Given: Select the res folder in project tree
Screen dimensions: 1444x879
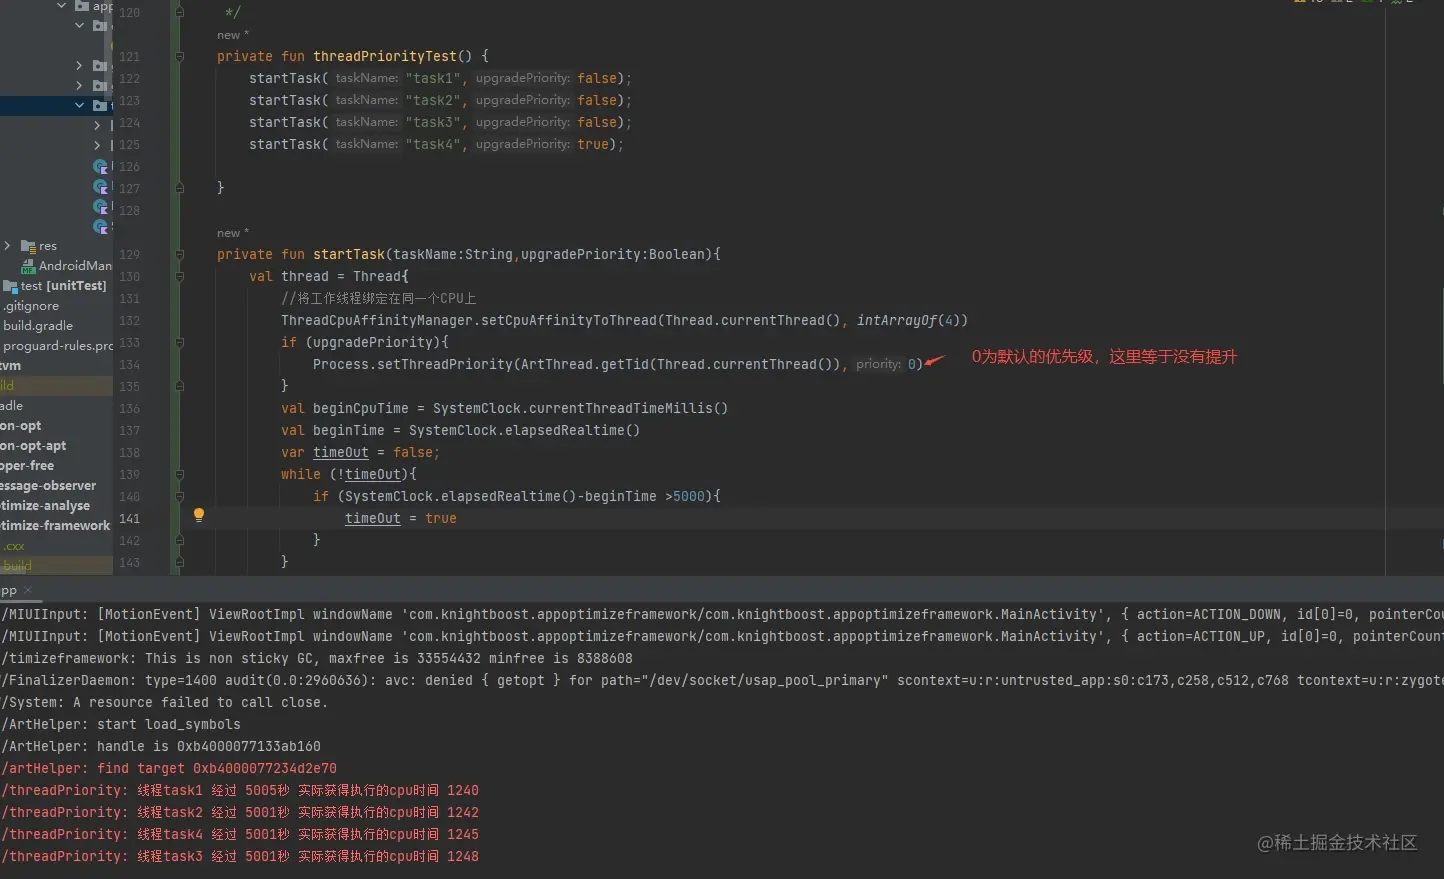Looking at the screenshot, I should tap(48, 246).
